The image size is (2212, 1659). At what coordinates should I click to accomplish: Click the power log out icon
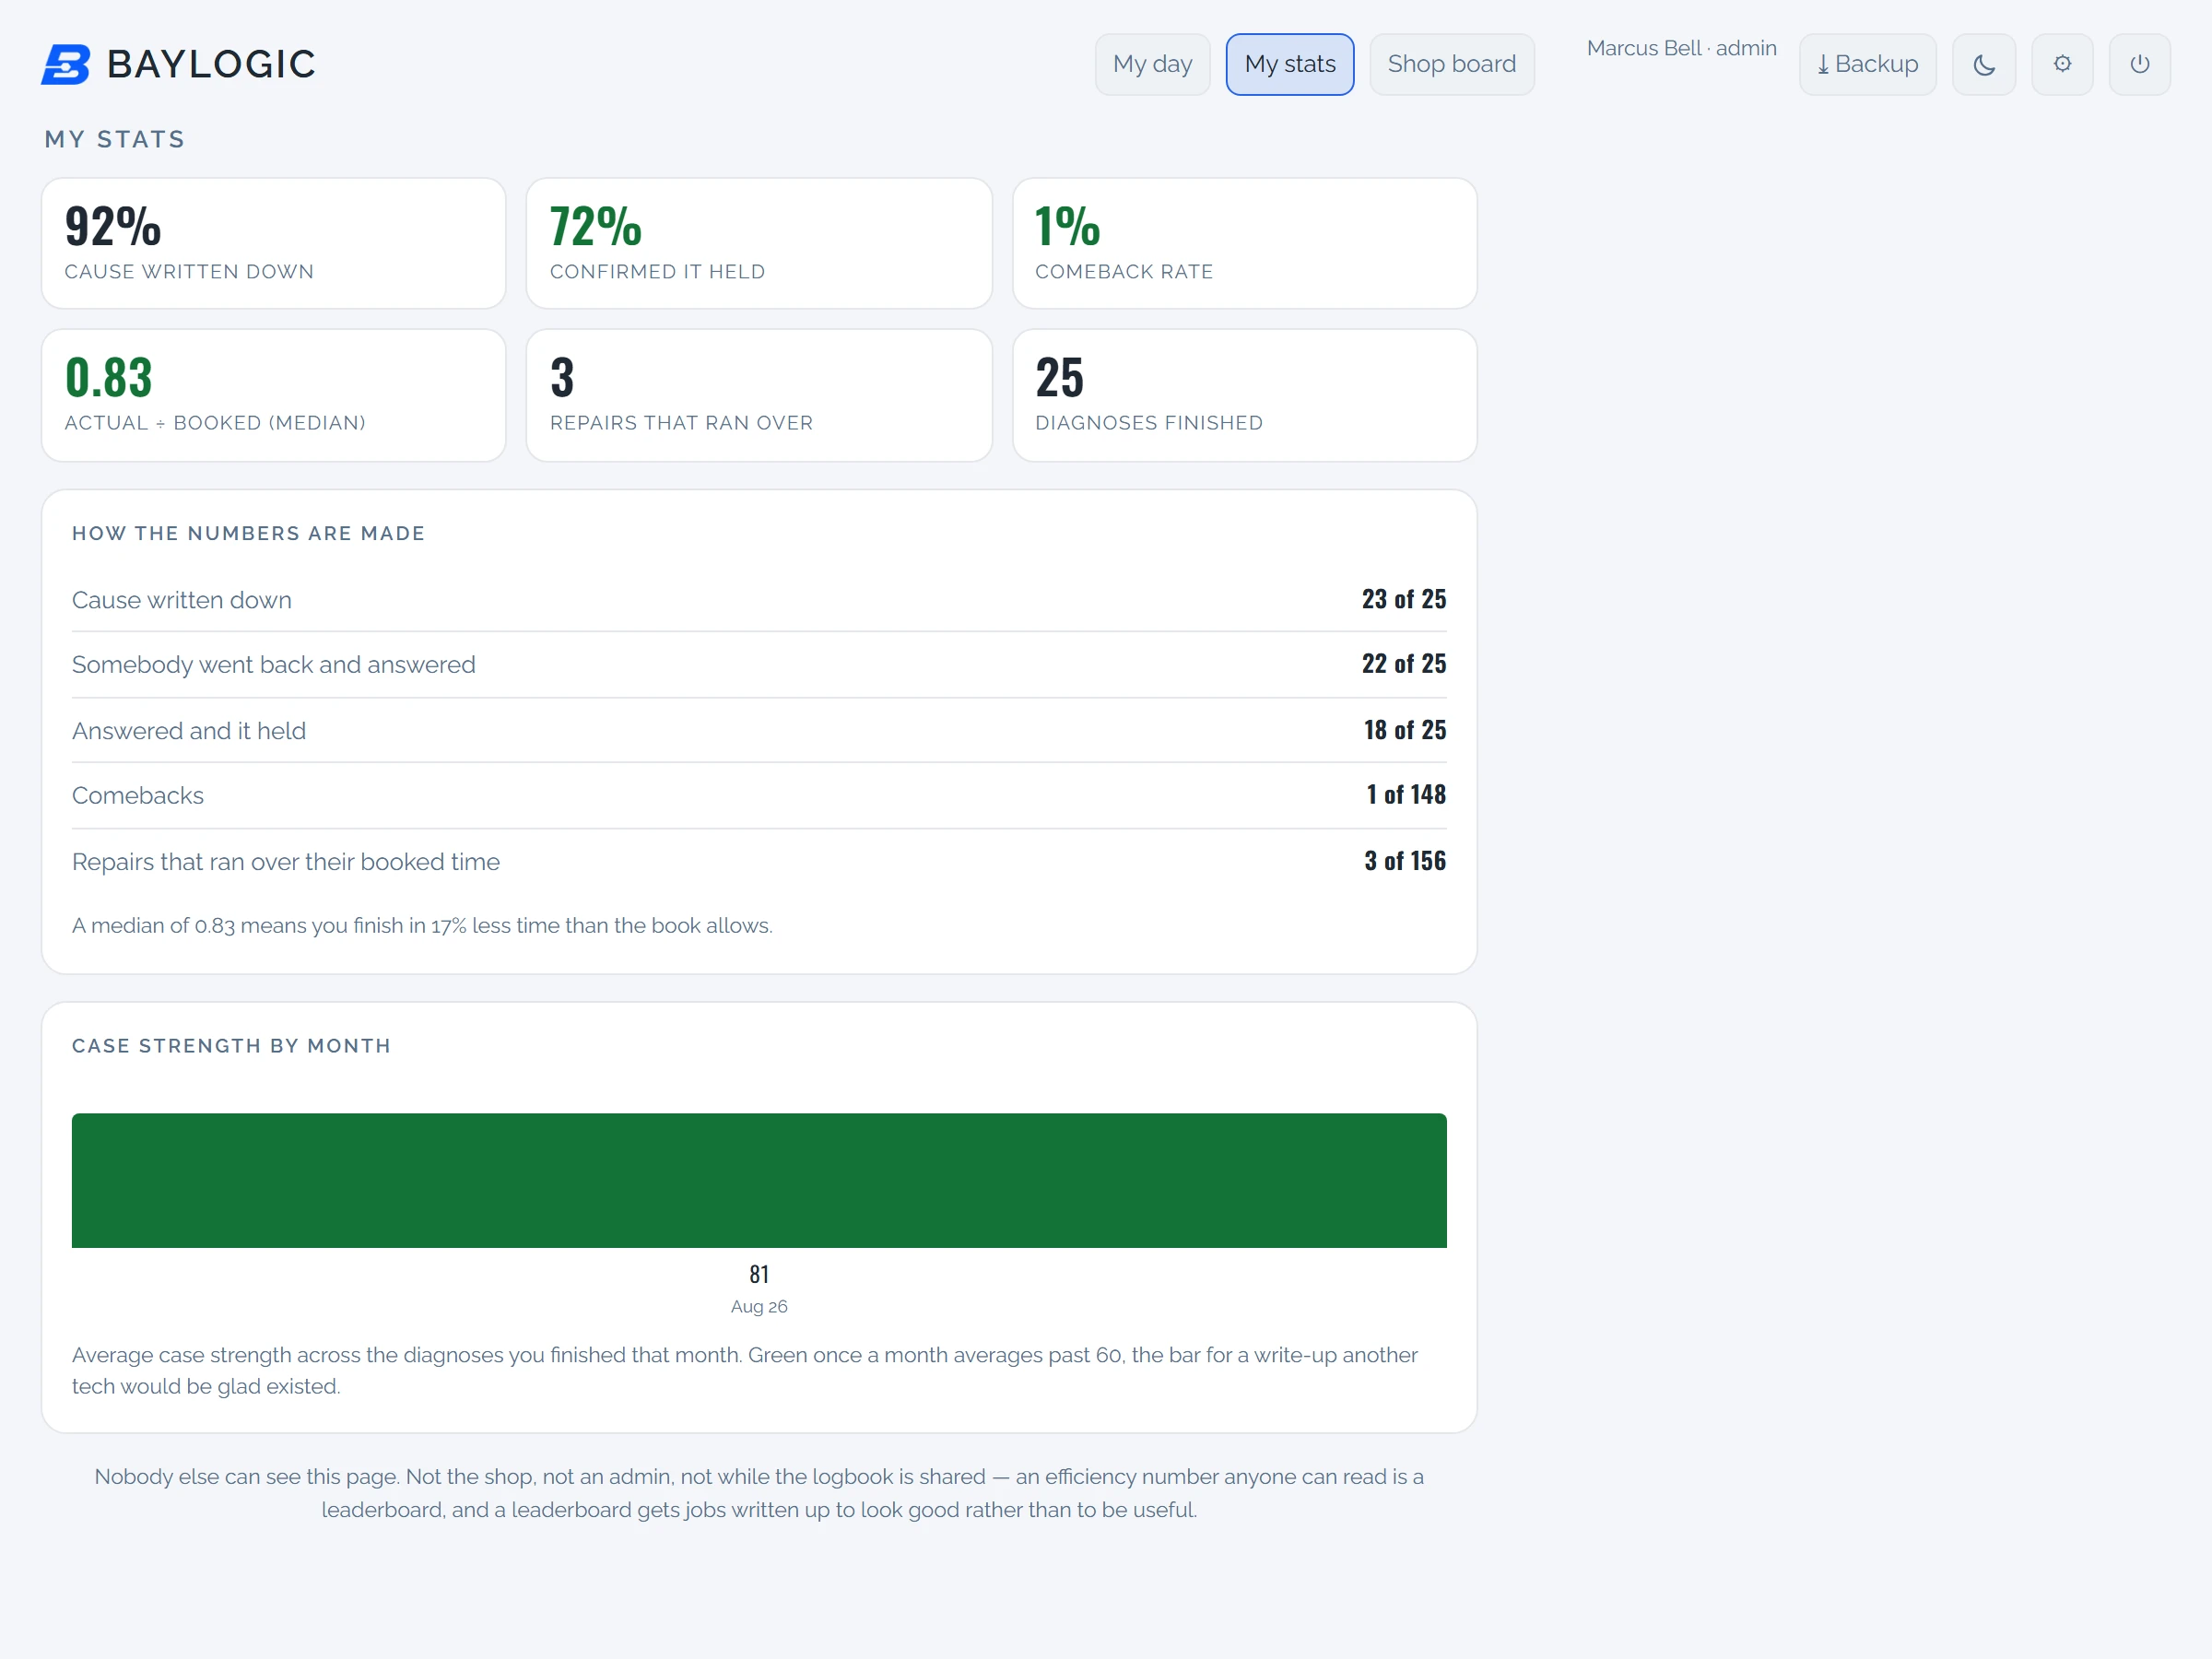point(2139,64)
